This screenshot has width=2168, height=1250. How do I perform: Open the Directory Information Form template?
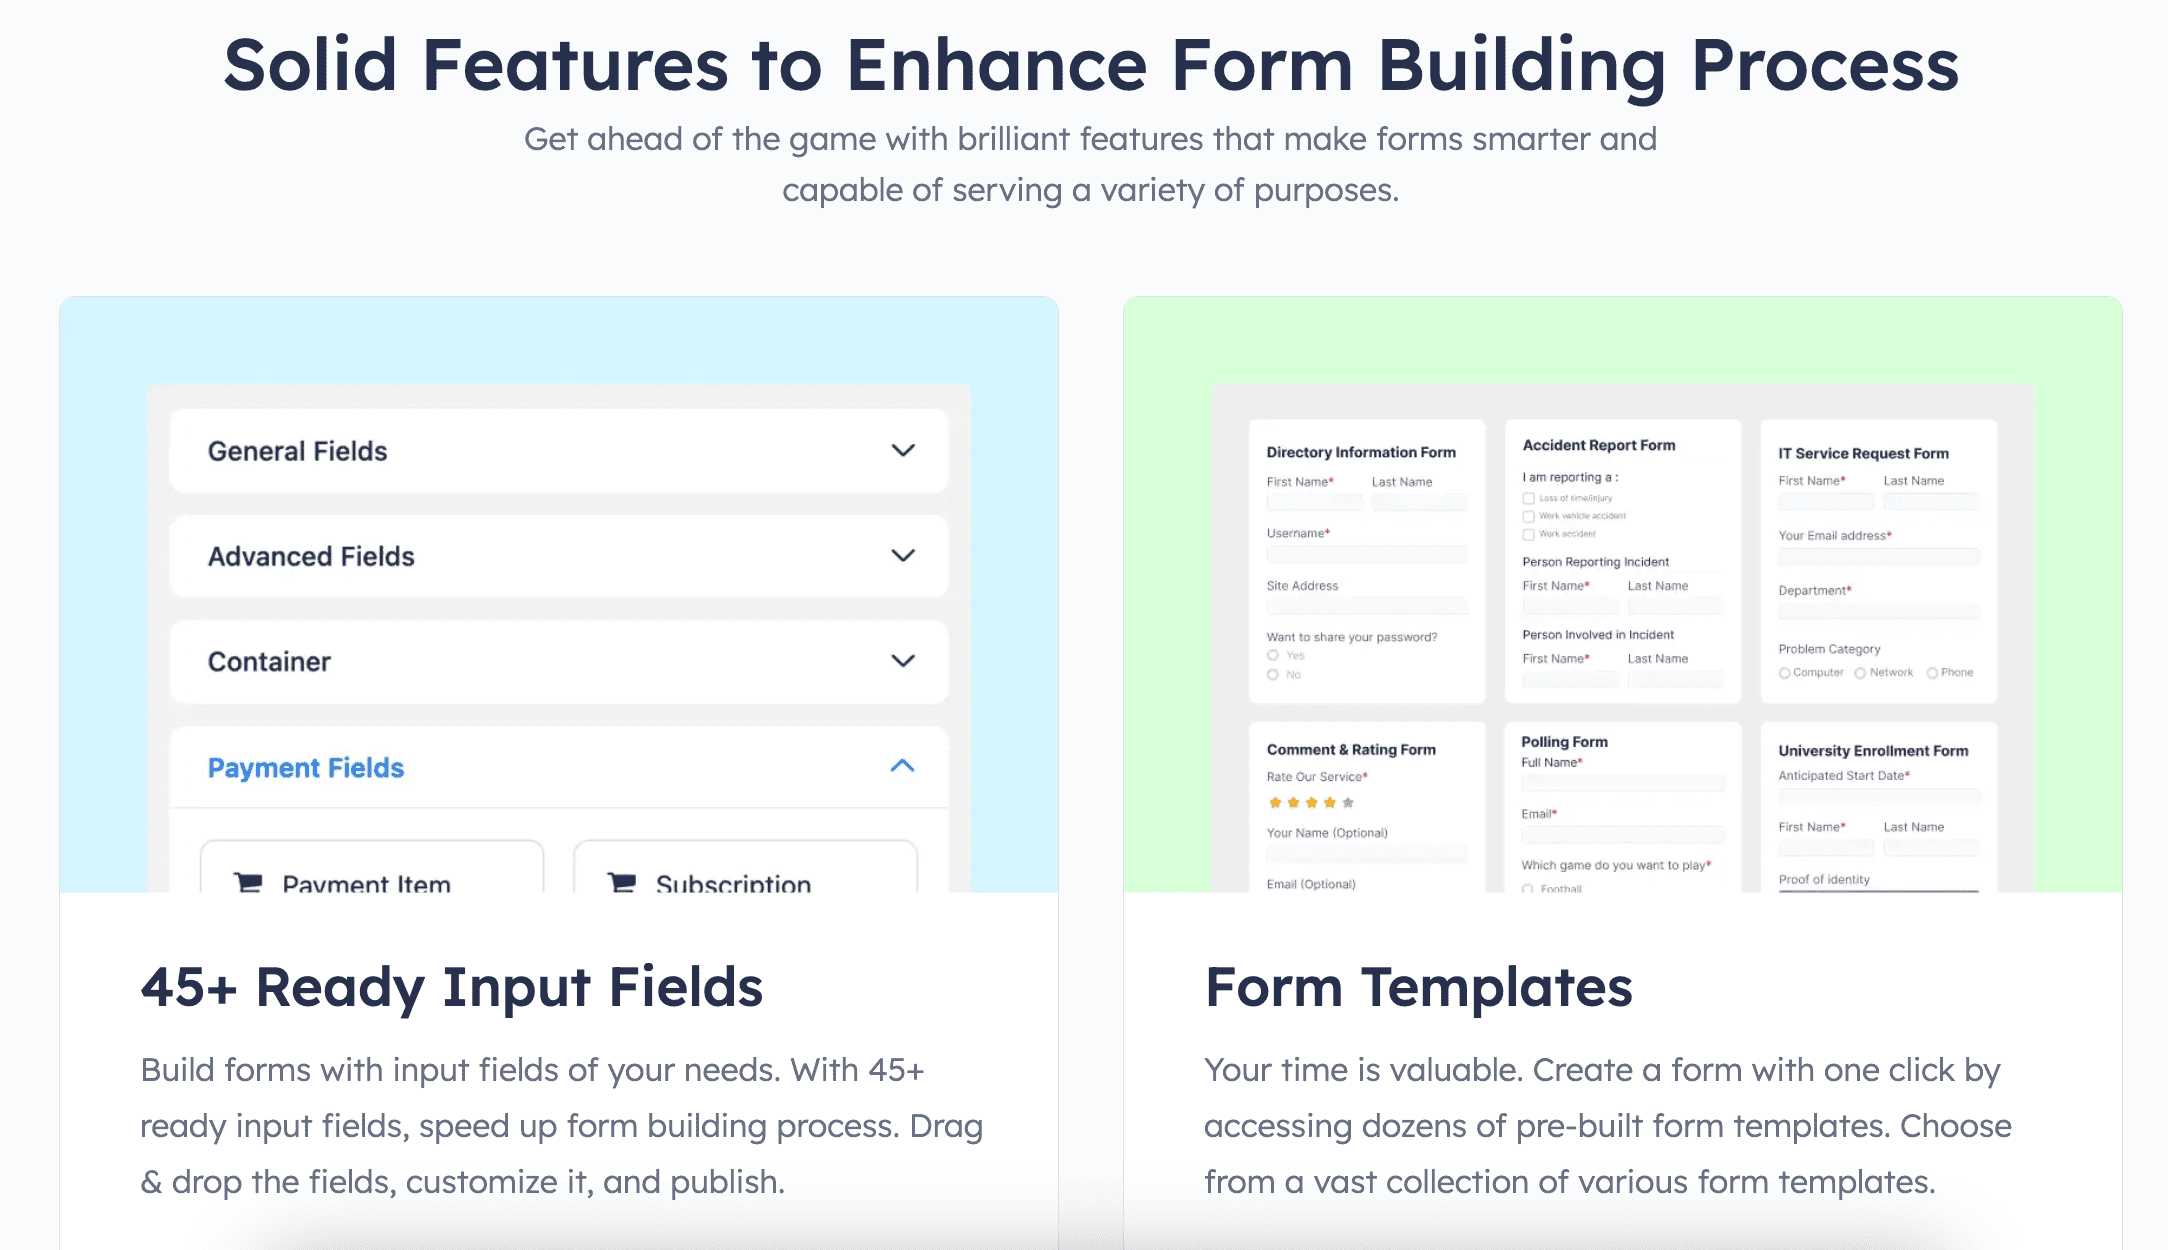coord(1367,561)
